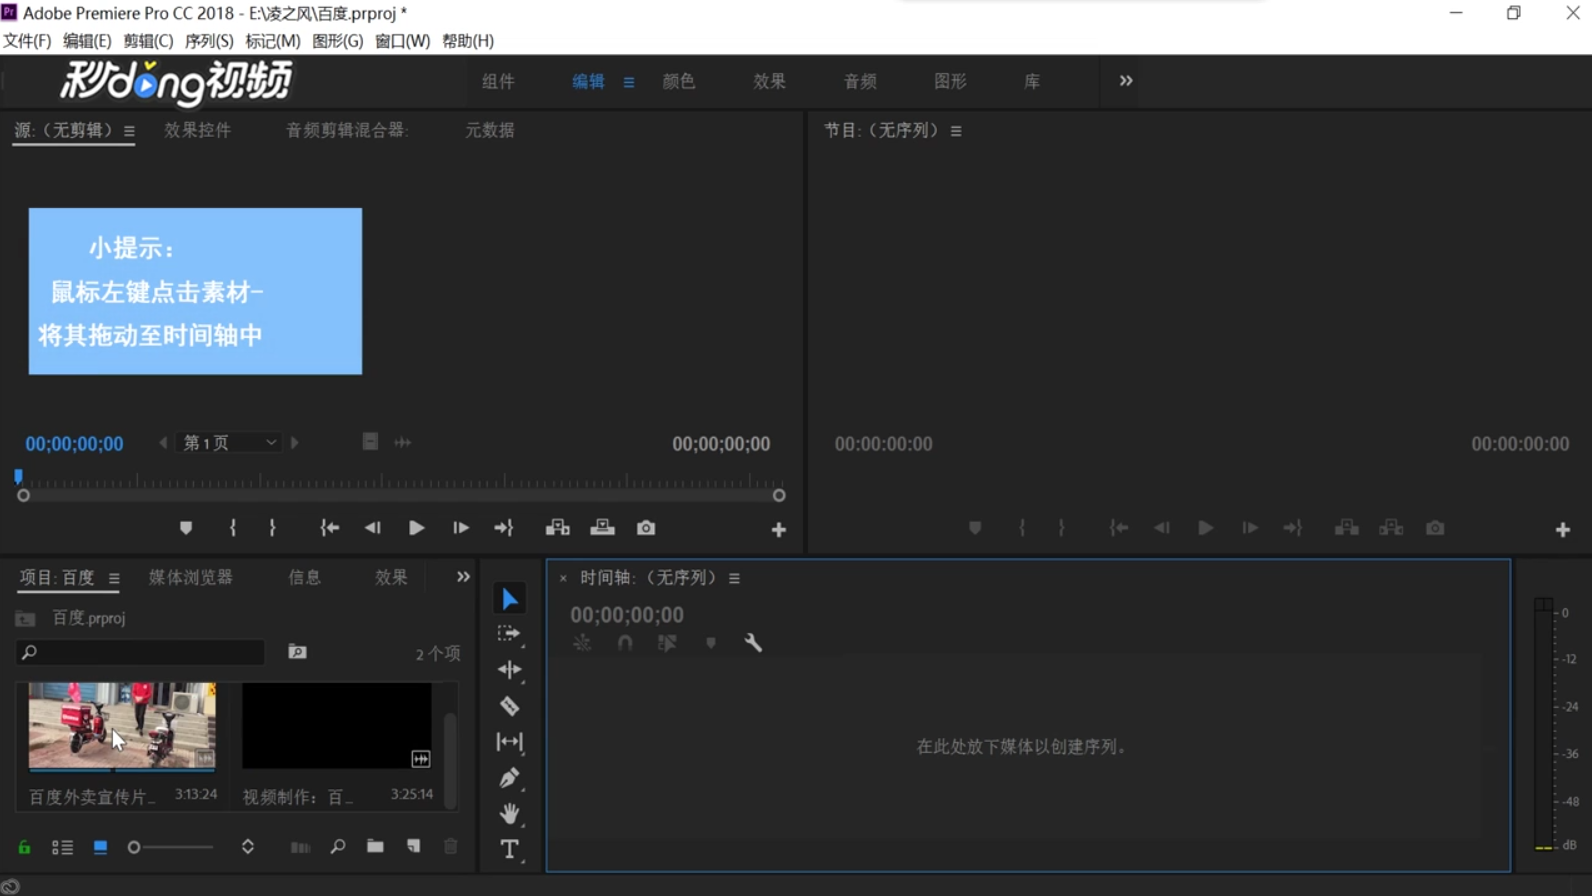This screenshot has height=896, width=1592.
Task: Click Mark In in source monitor
Action: (233, 528)
